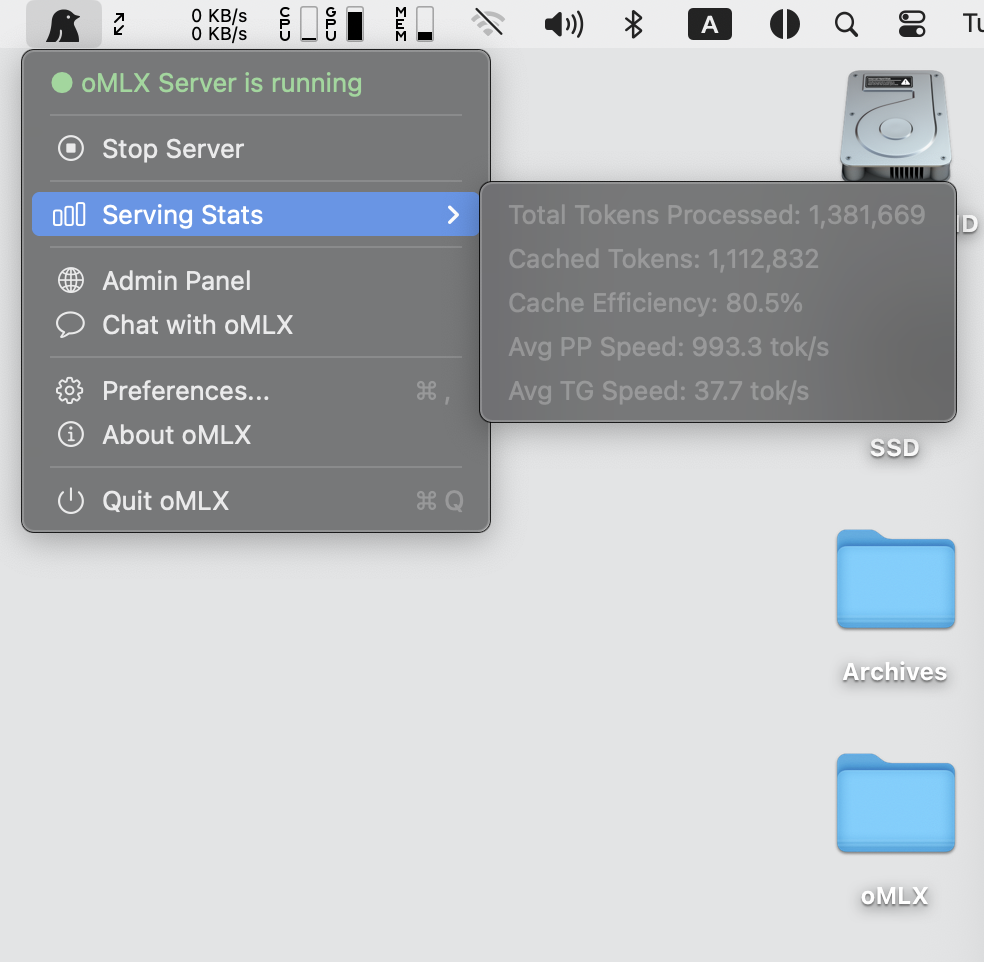The height and width of the screenshot is (962, 984).
Task: Click the Serving Stats bar chart icon
Action: tap(70, 213)
